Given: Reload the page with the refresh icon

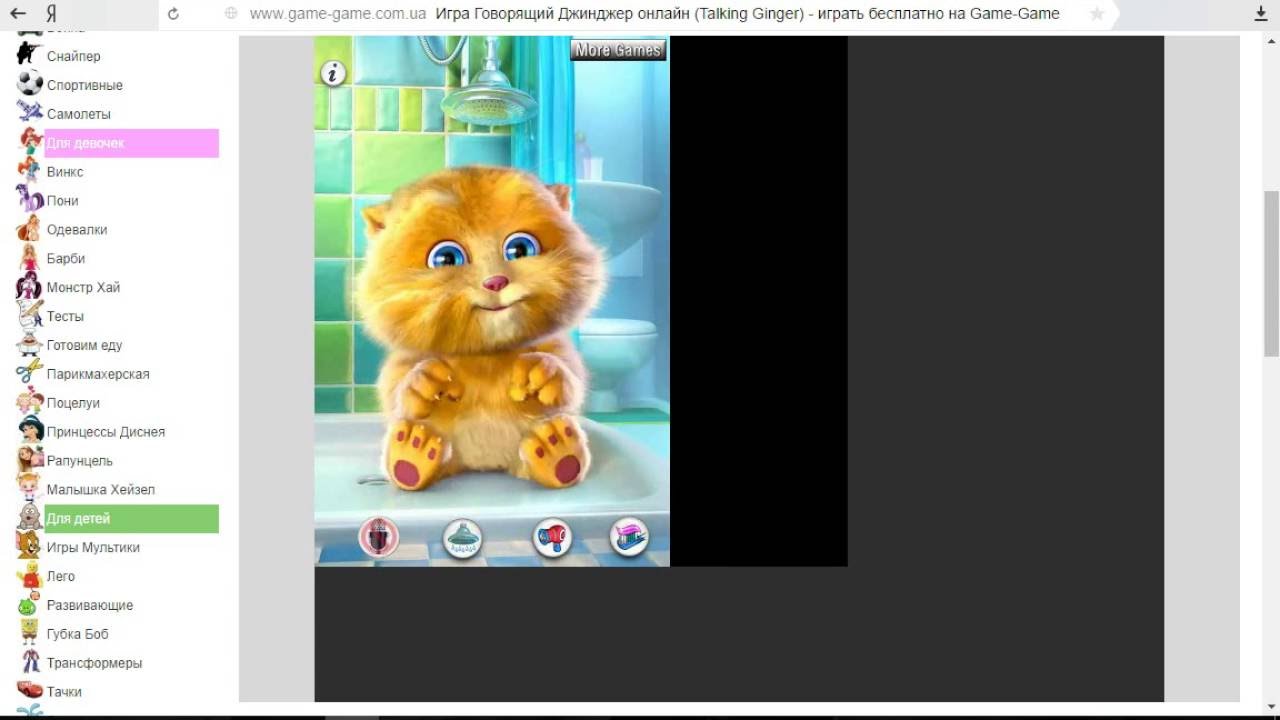Looking at the screenshot, I should (173, 14).
